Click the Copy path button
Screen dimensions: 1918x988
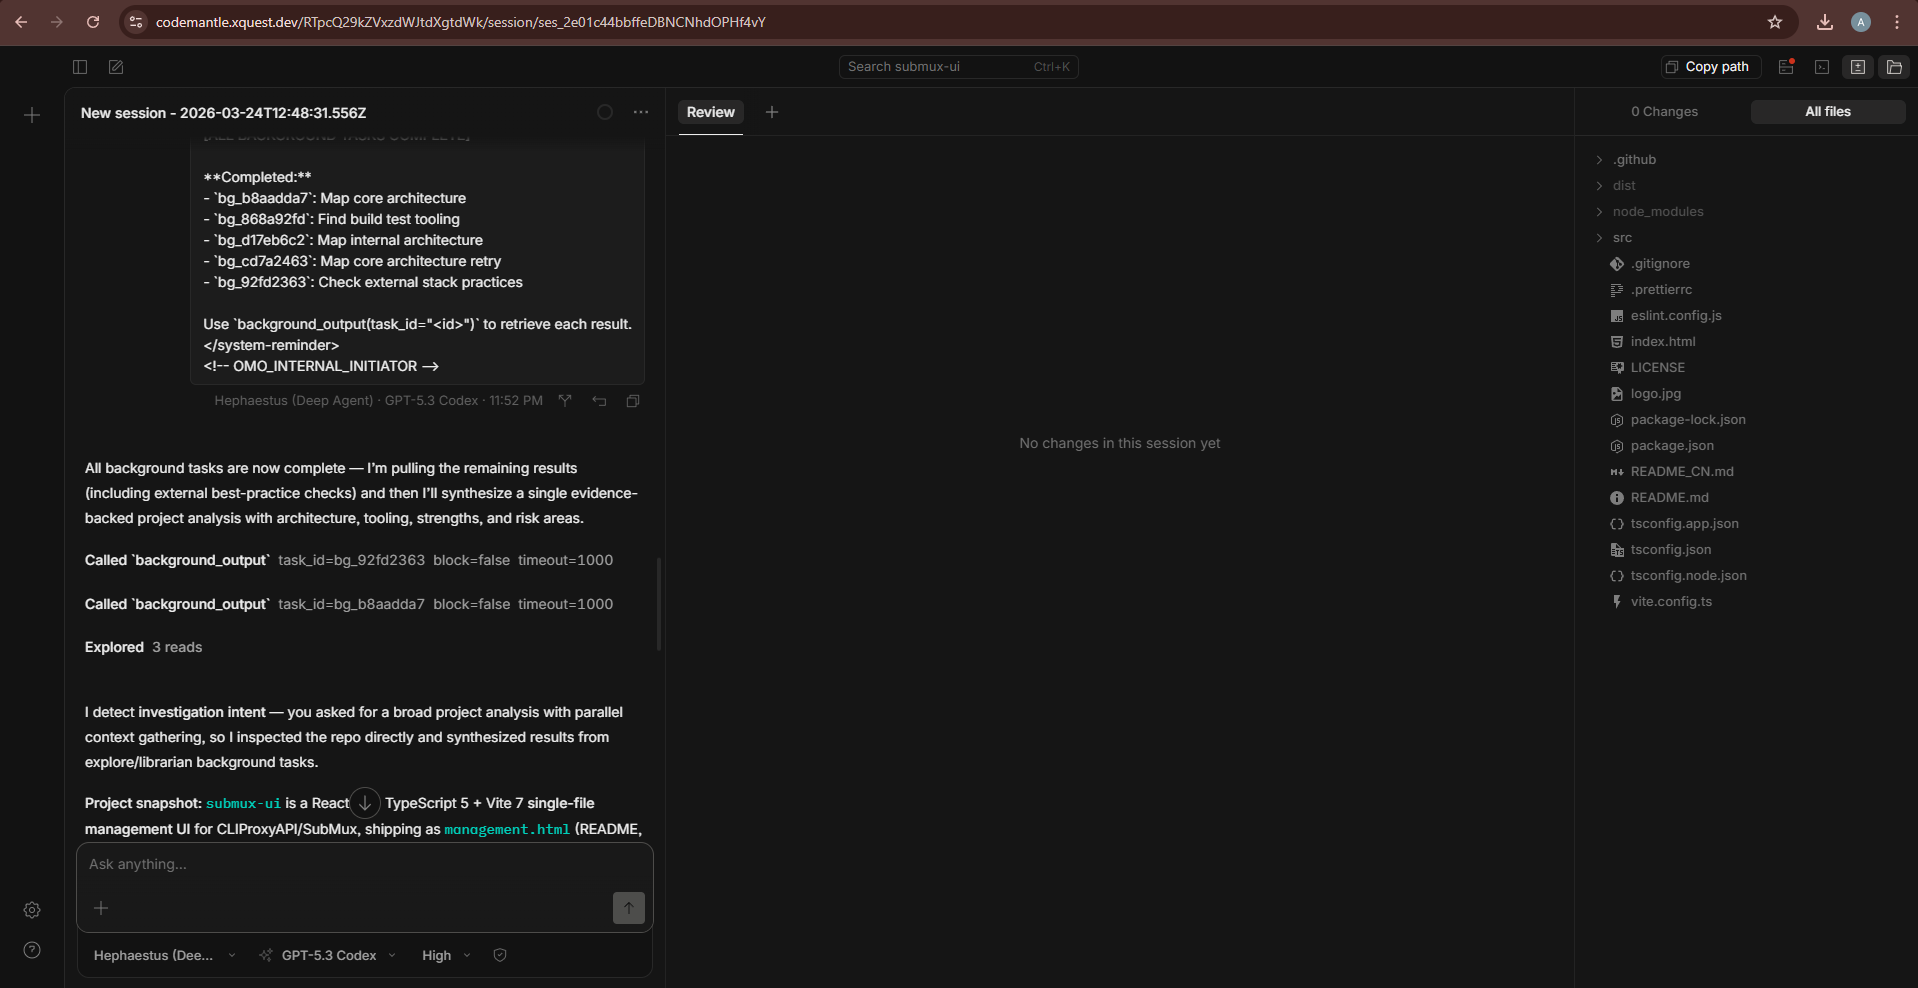1711,67
